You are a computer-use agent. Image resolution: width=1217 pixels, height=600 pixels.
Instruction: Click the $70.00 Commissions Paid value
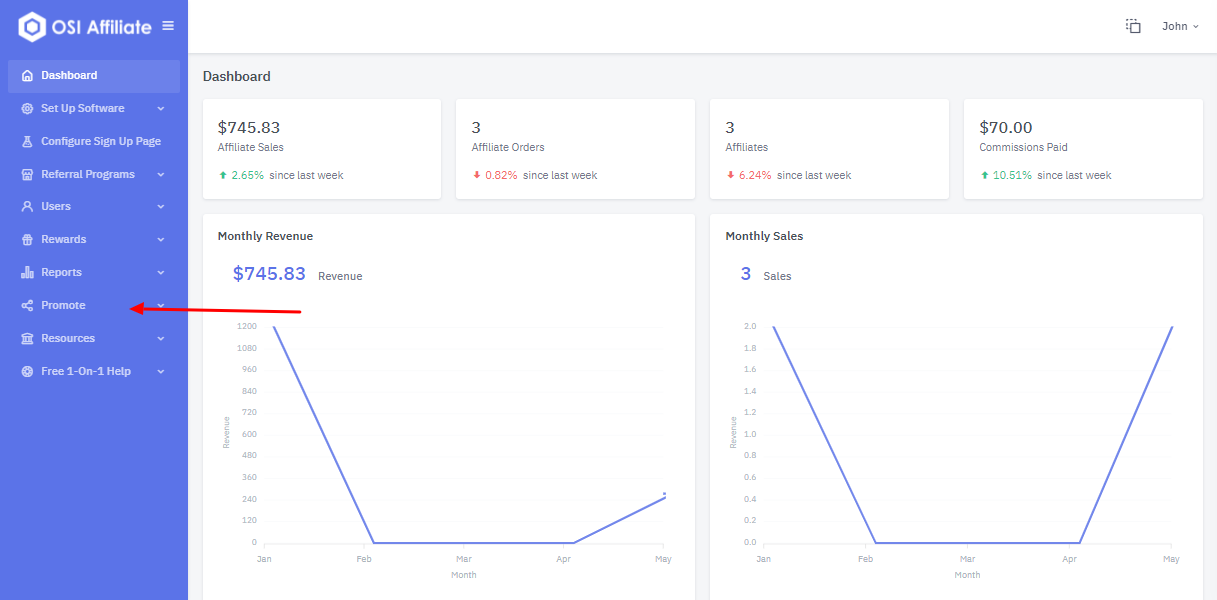click(1006, 128)
